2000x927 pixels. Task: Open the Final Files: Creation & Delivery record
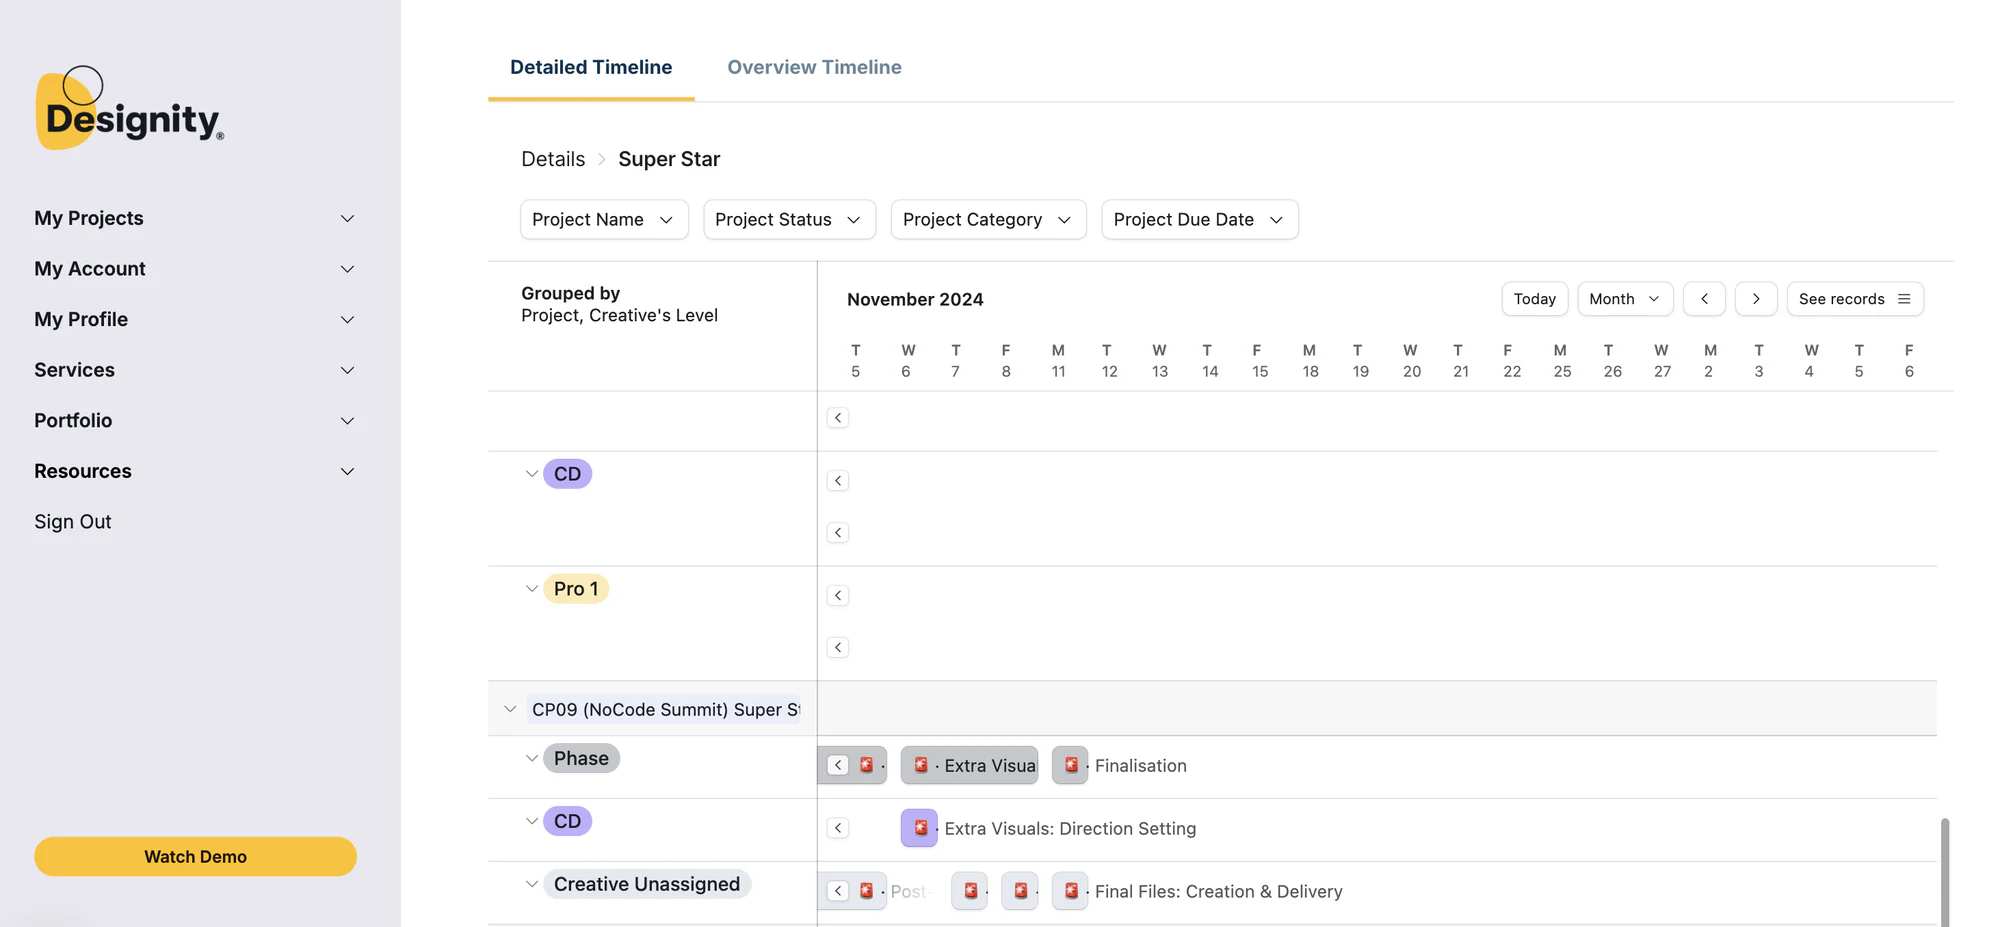[1070, 891]
